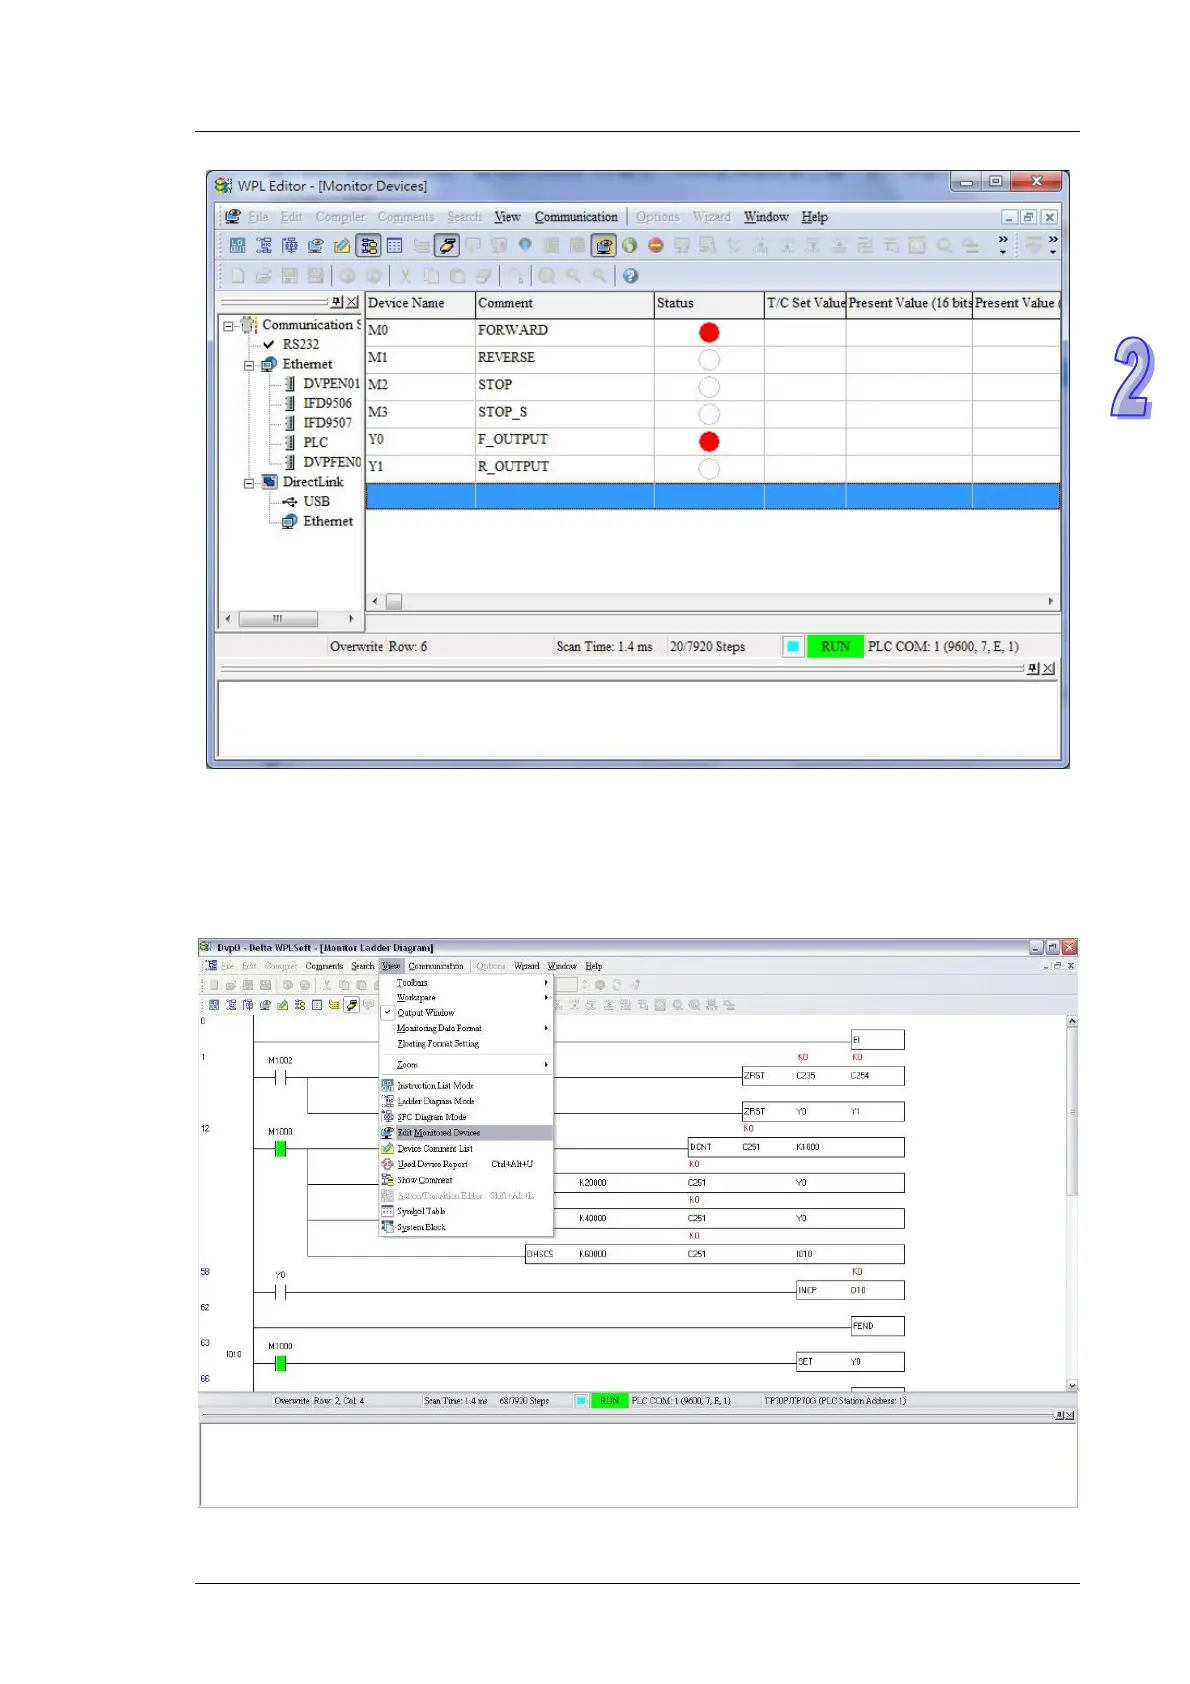Select USB under DirectLink

(316, 501)
